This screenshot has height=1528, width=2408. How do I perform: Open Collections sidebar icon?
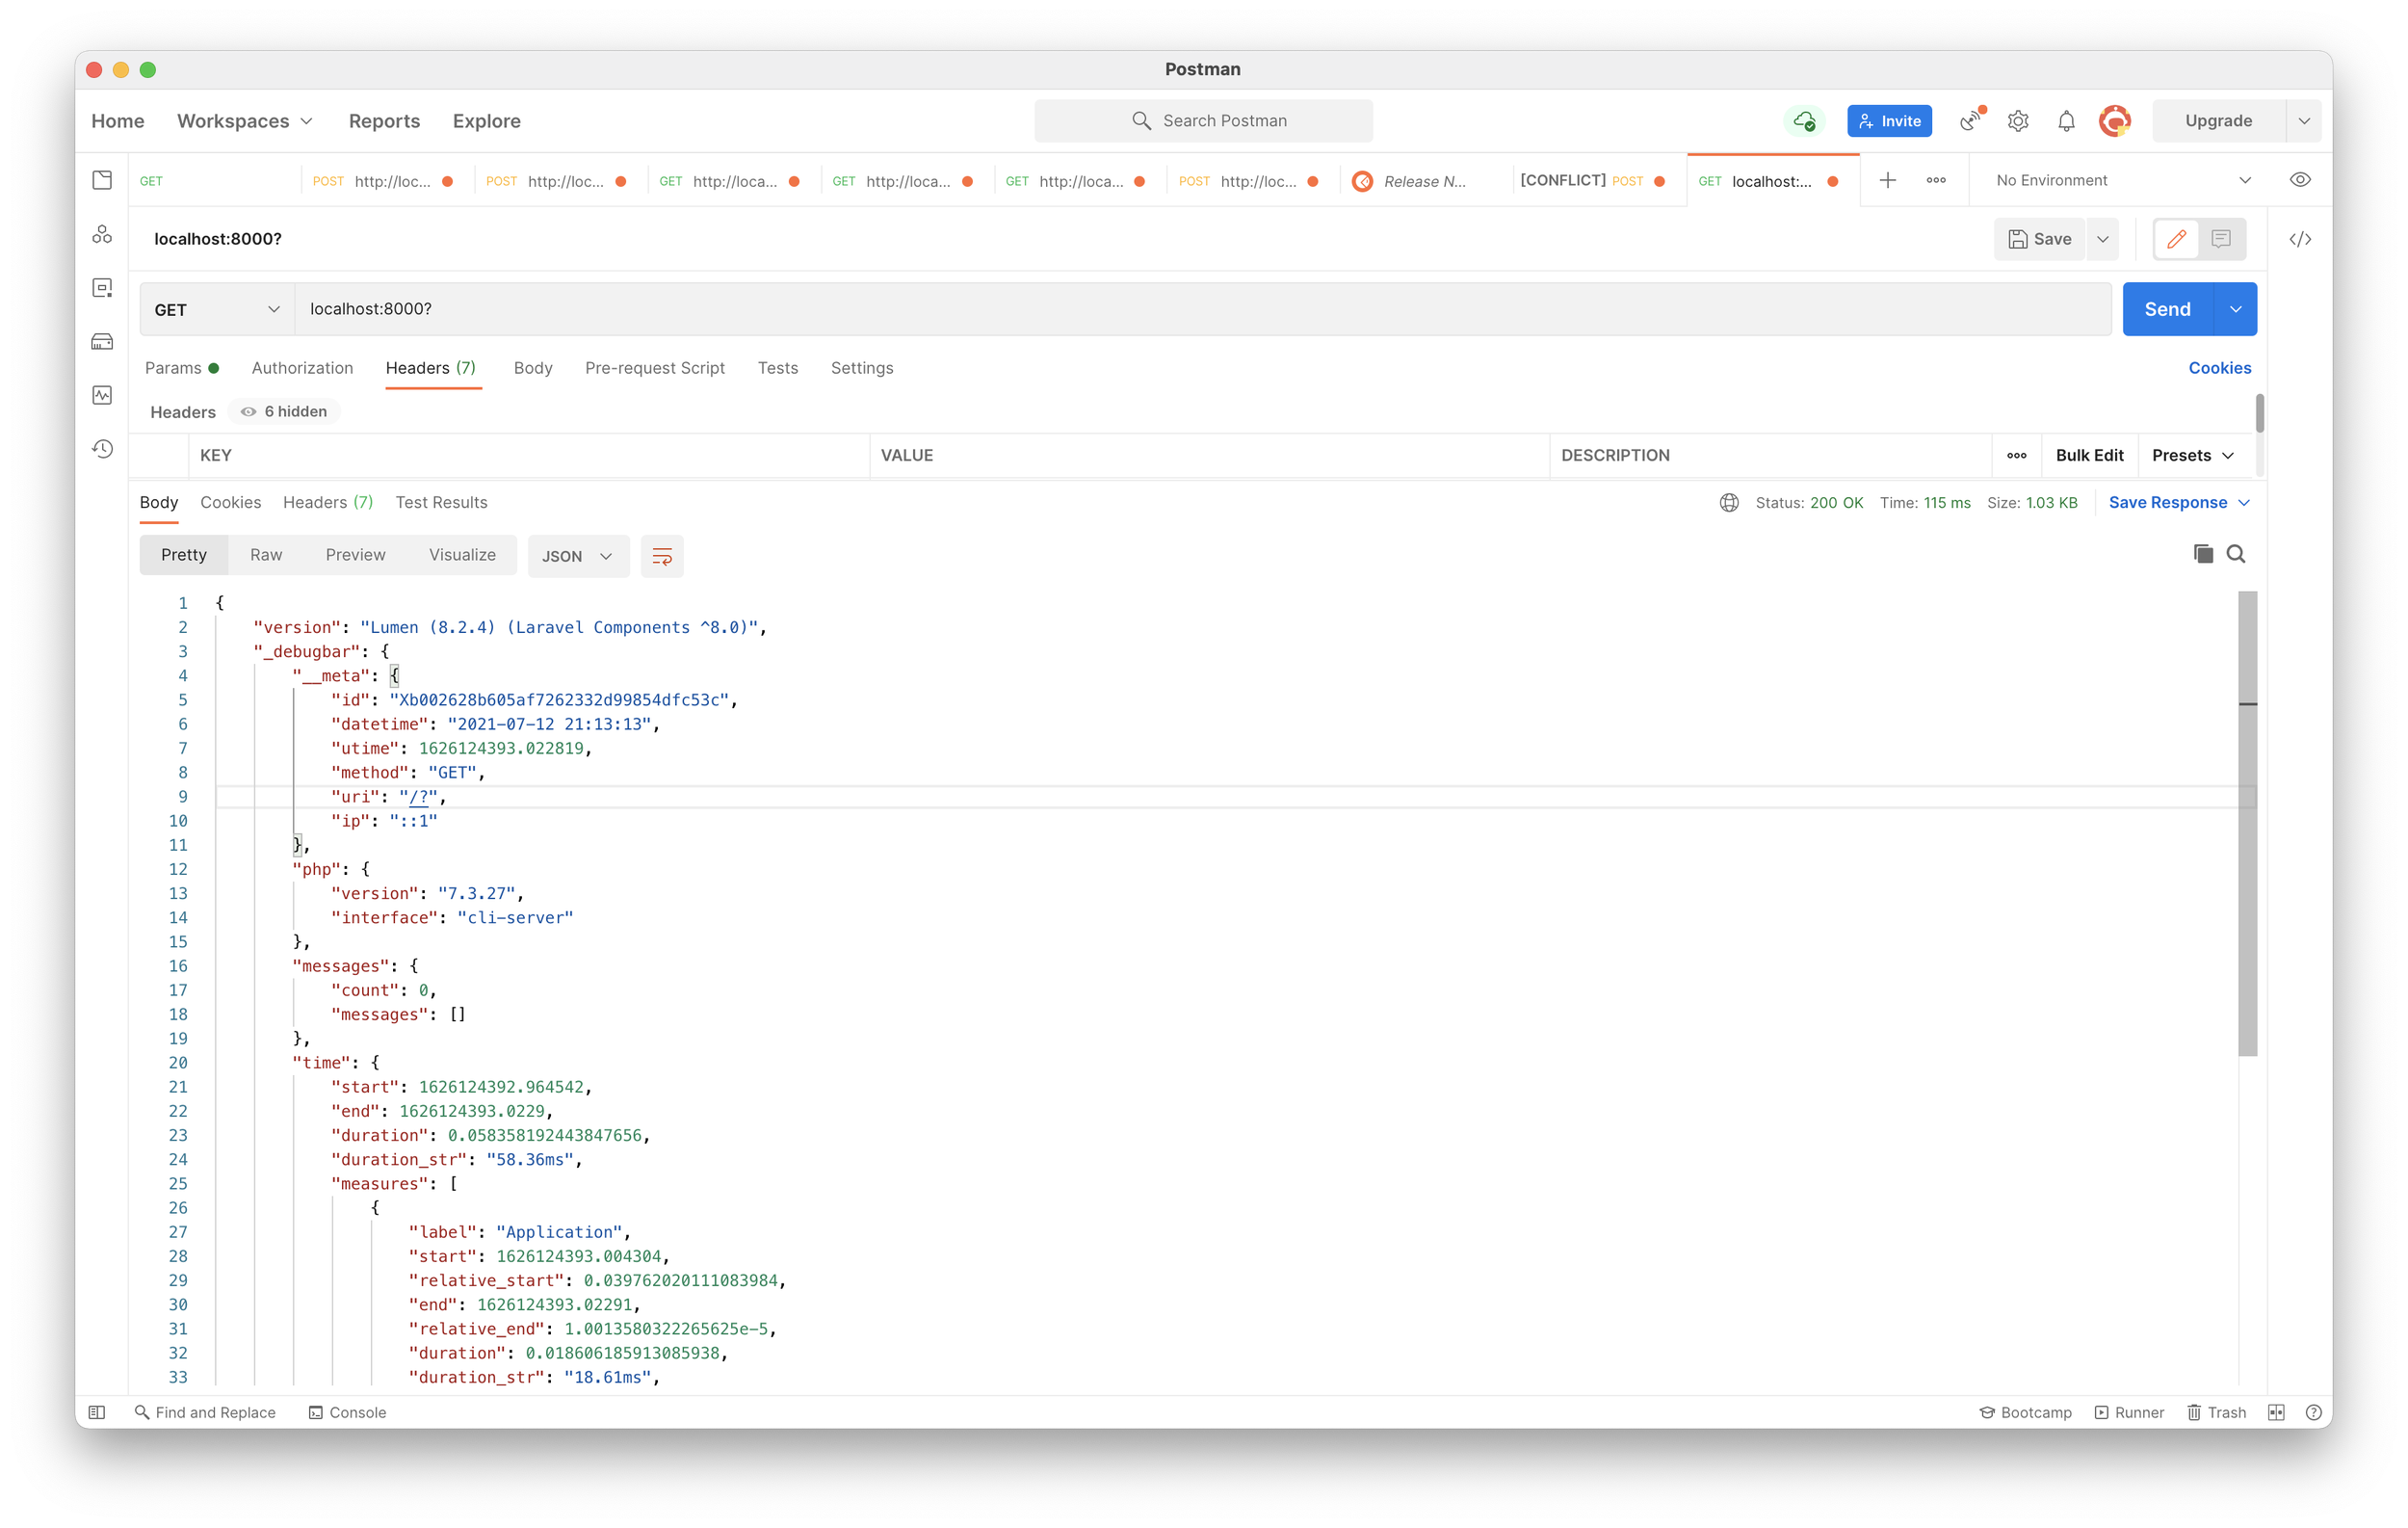[x=102, y=180]
